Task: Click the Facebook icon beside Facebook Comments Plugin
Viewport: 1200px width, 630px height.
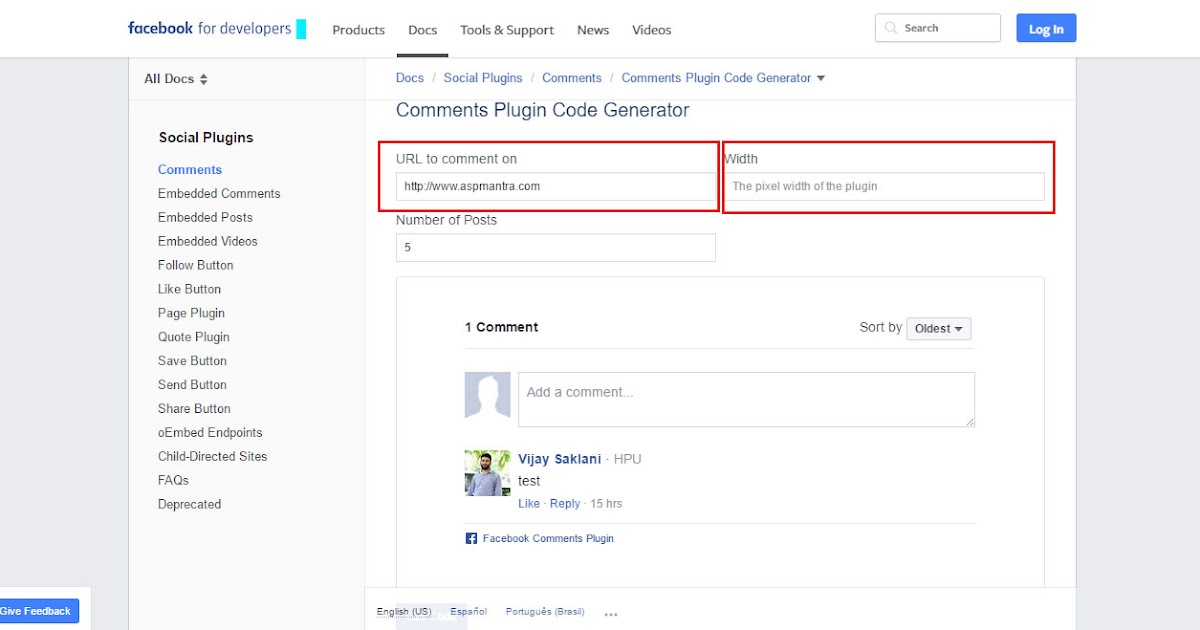Action: 470,537
